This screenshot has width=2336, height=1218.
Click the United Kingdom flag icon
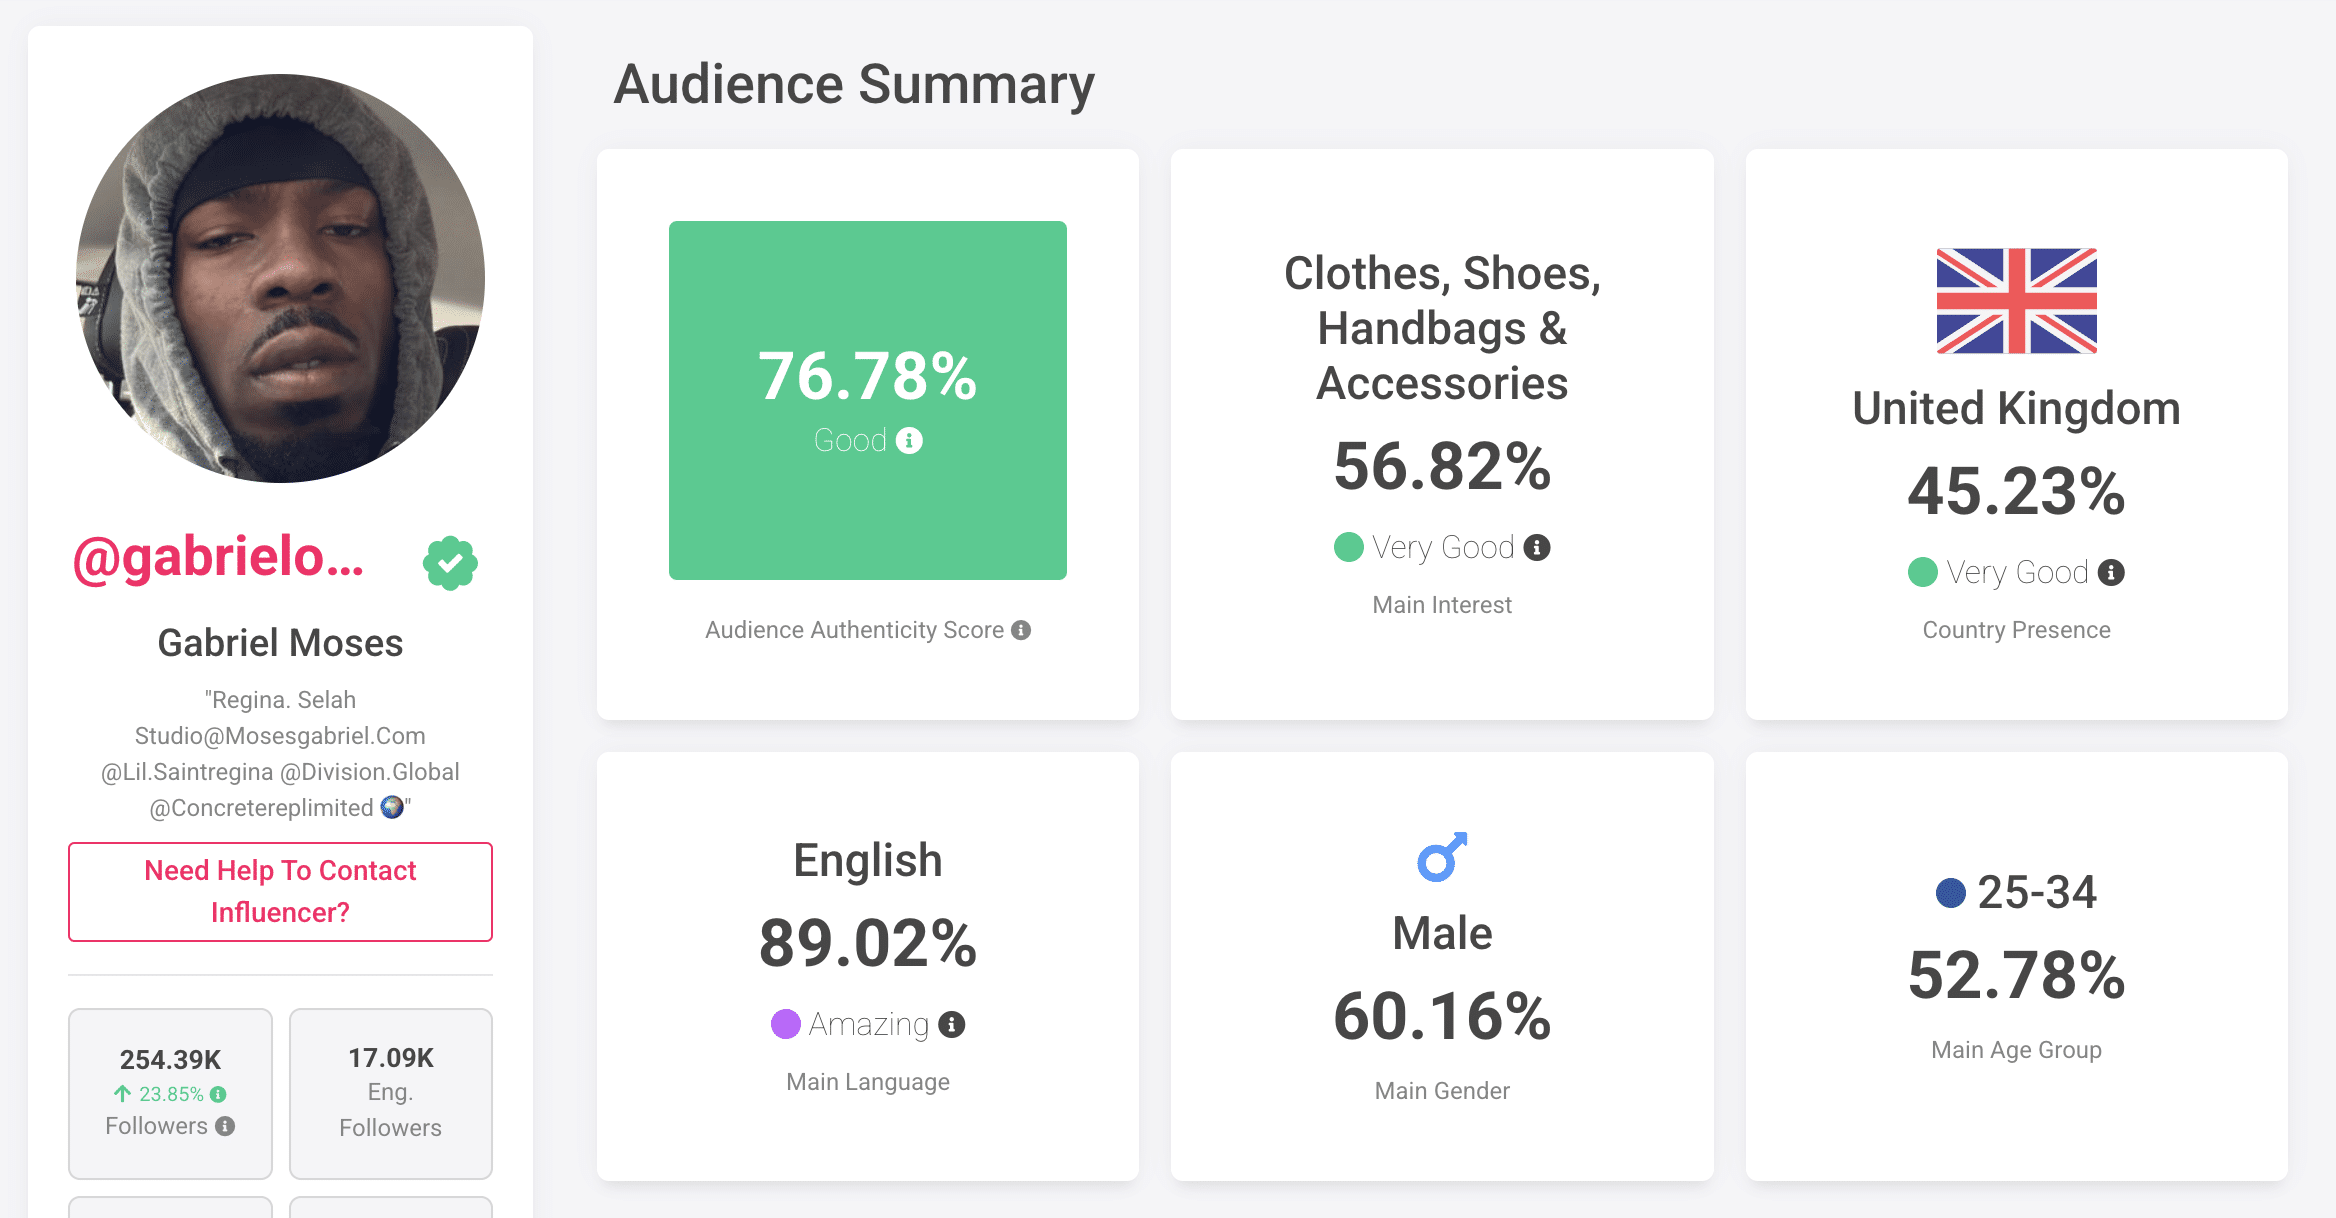[2016, 301]
